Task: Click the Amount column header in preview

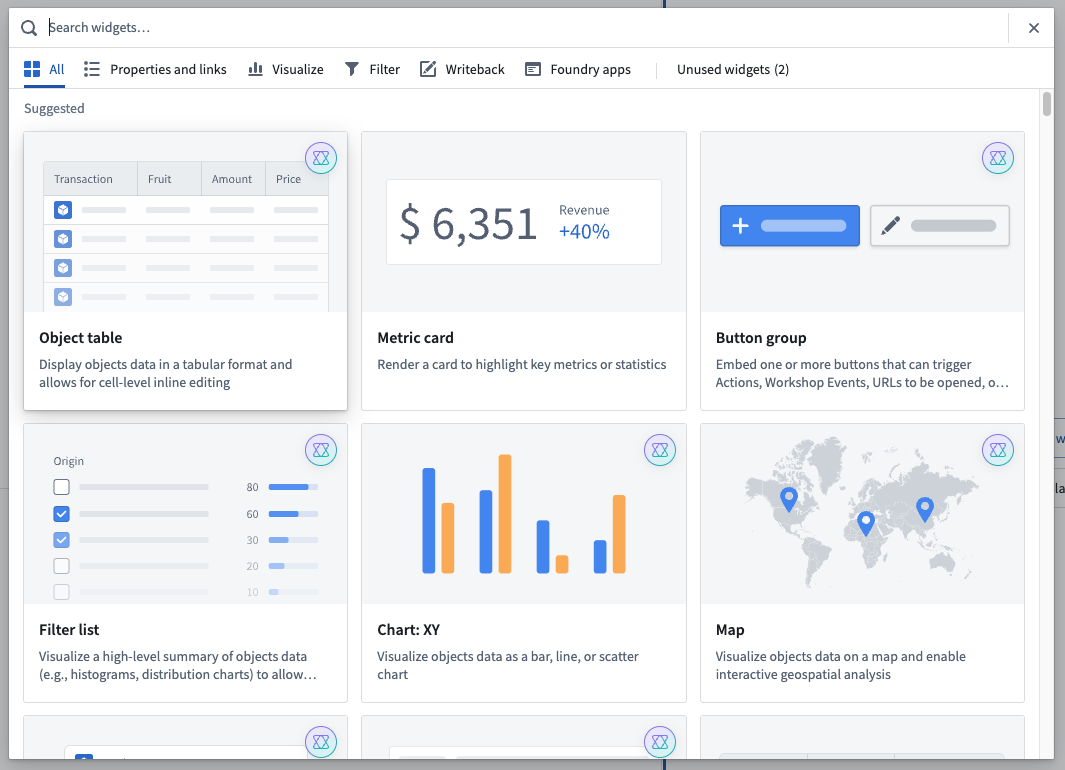Action: coord(232,179)
